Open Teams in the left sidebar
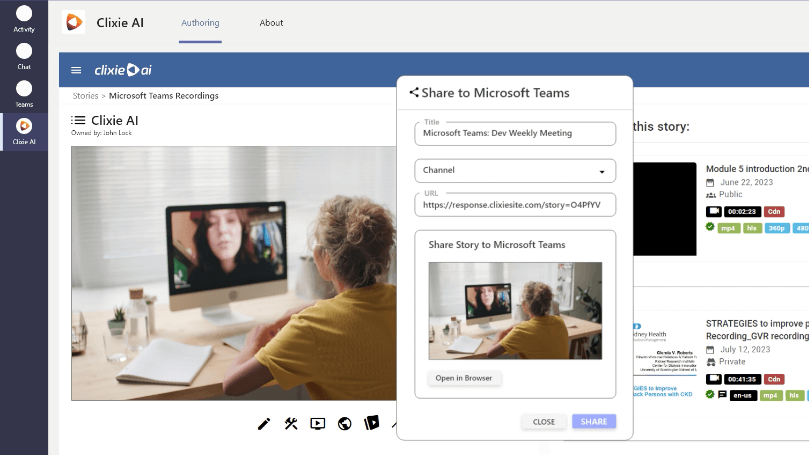The height and width of the screenshot is (455, 809). [24, 94]
